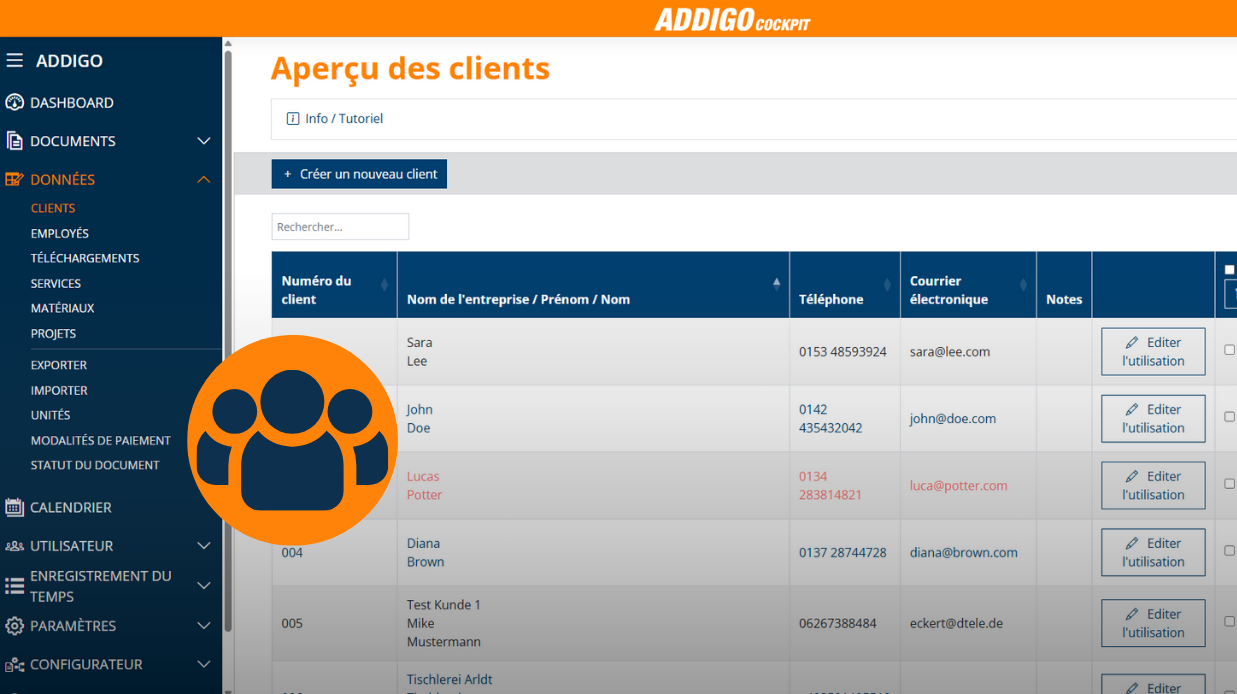Click the Dashboard gauge icon
This screenshot has height=694, width=1237.
14,103
